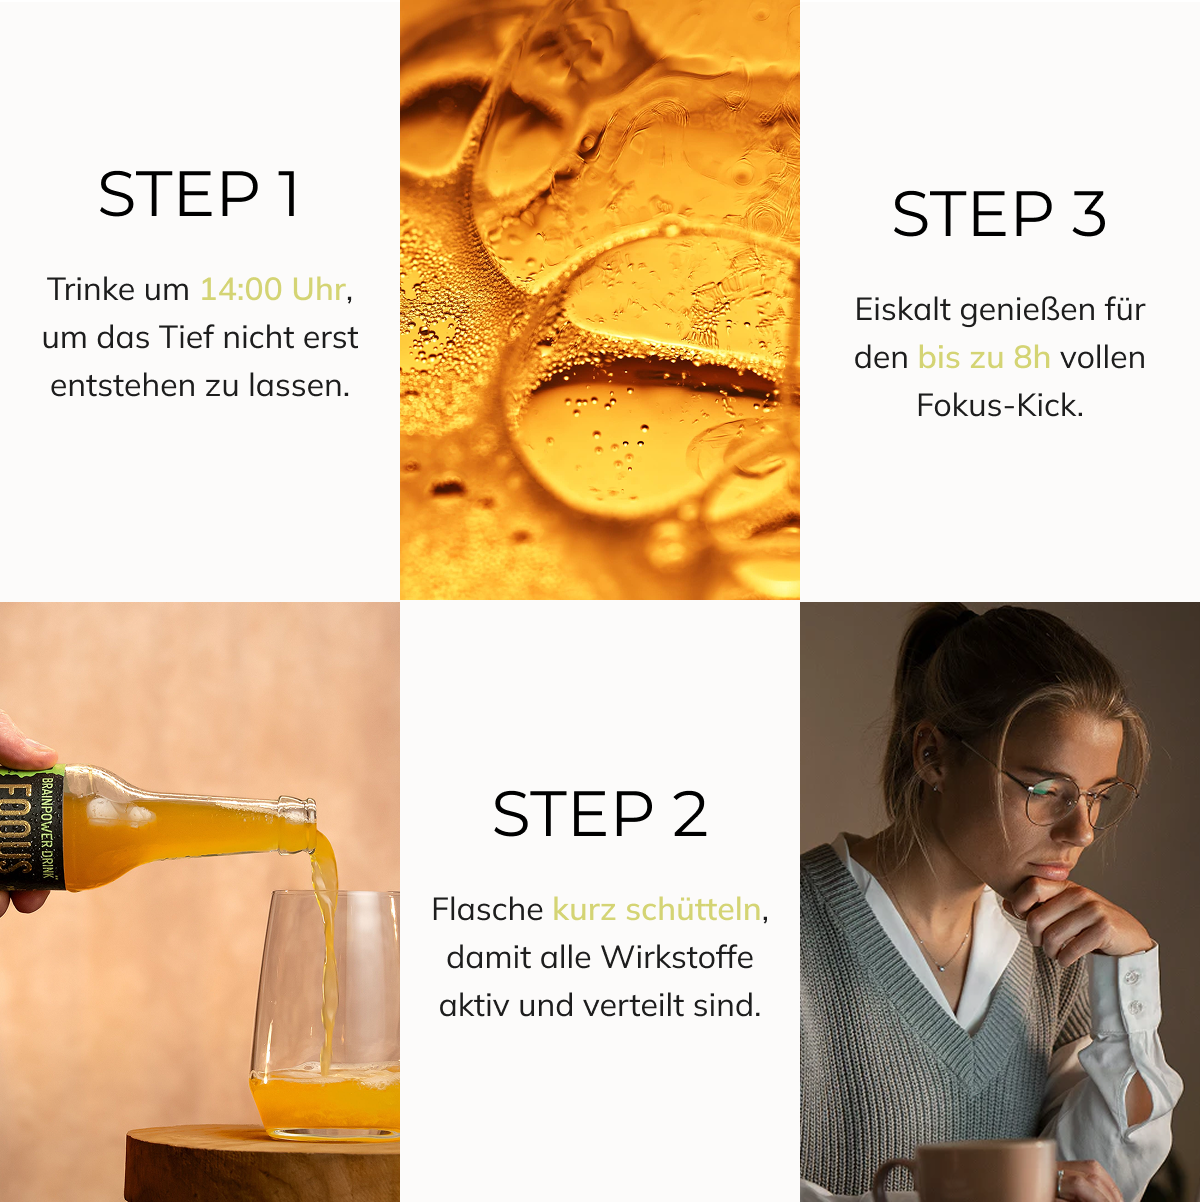The width and height of the screenshot is (1200, 1202).
Task: Click 'damit alle Wirkstoffe' text line
Action: click(x=600, y=957)
